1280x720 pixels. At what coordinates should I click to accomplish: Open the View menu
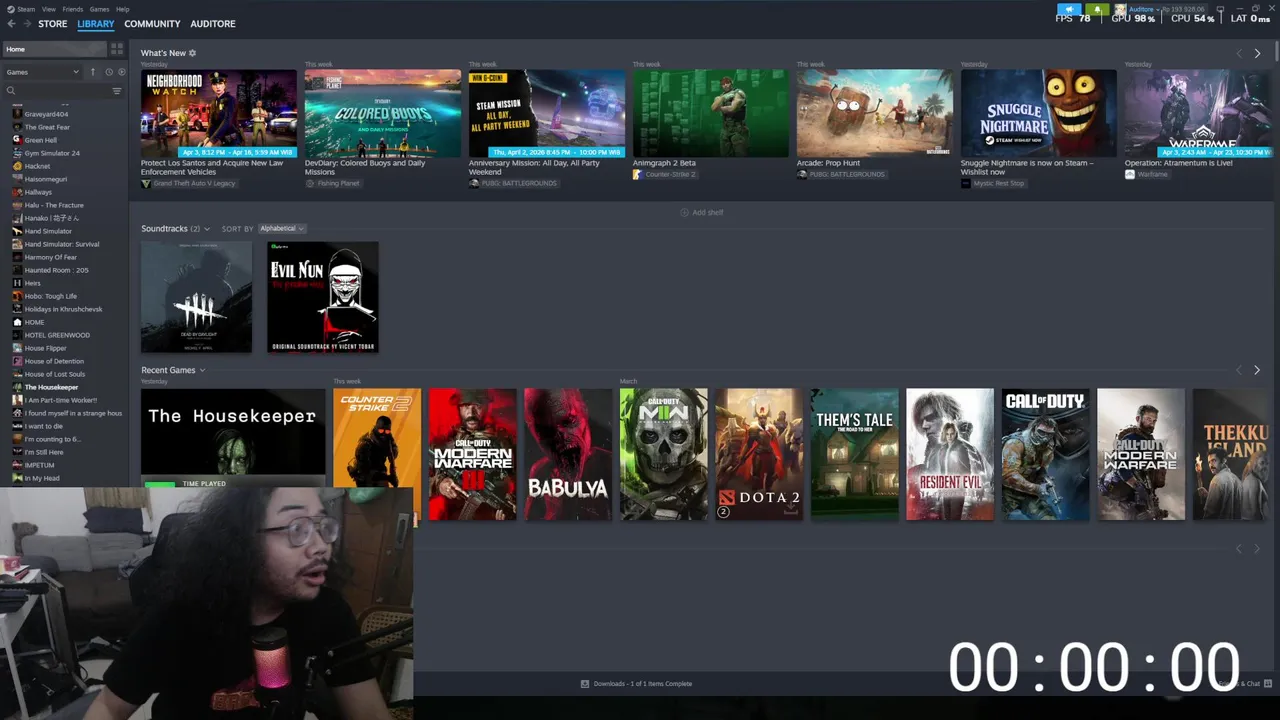(48, 9)
